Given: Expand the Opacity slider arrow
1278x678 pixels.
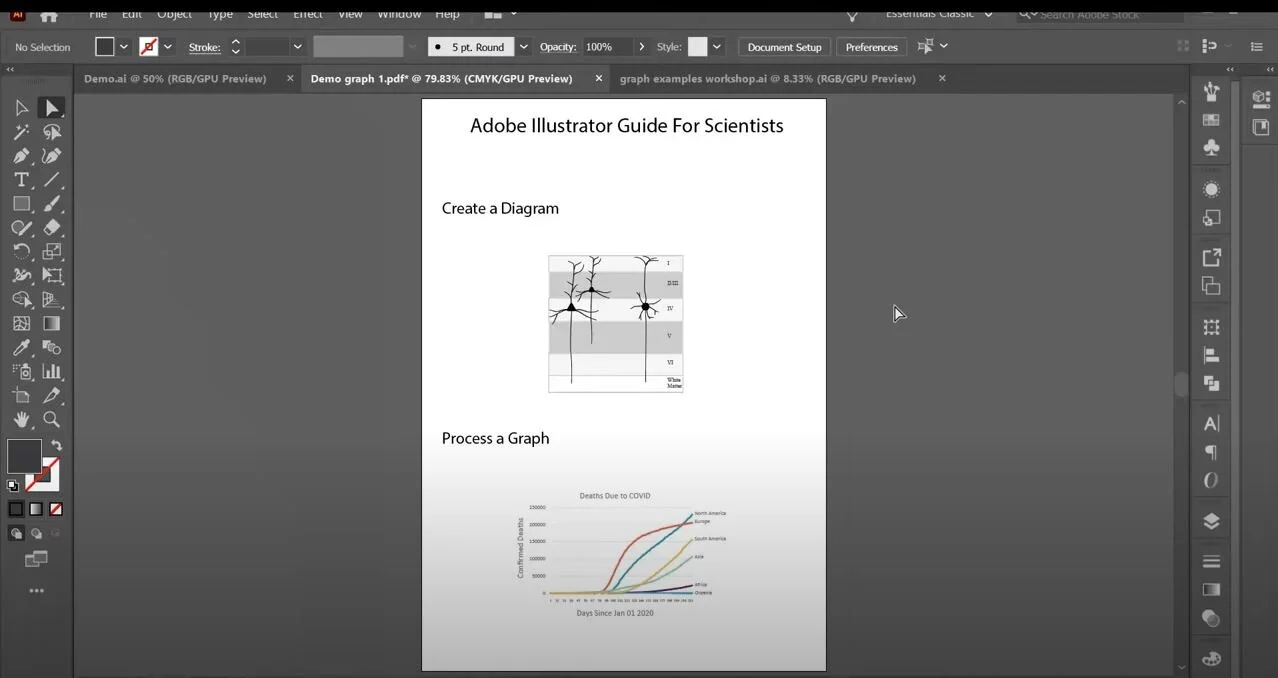Looking at the screenshot, I should coord(642,47).
